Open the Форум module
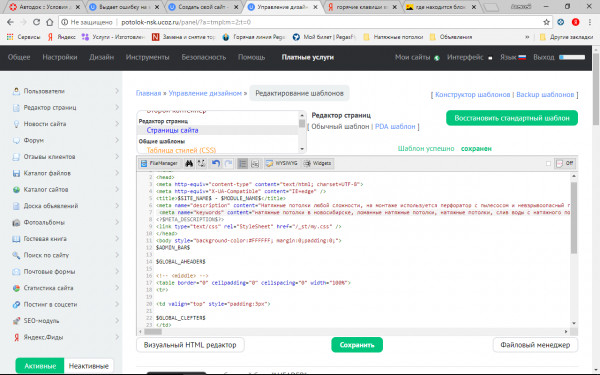Viewport: 600px width, 375px height. point(34,140)
